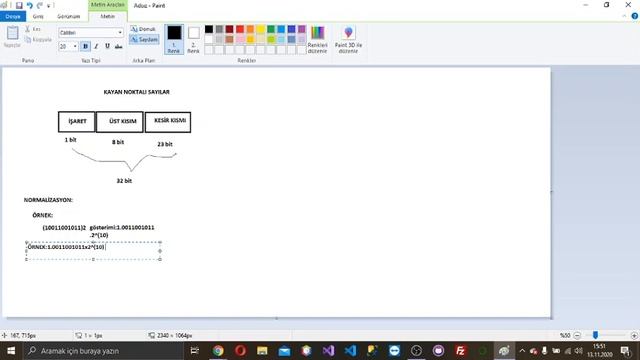Viewport: 640px width, 360px height.
Task: Open OBS Studio from the taskbar
Action: [x=416, y=351]
